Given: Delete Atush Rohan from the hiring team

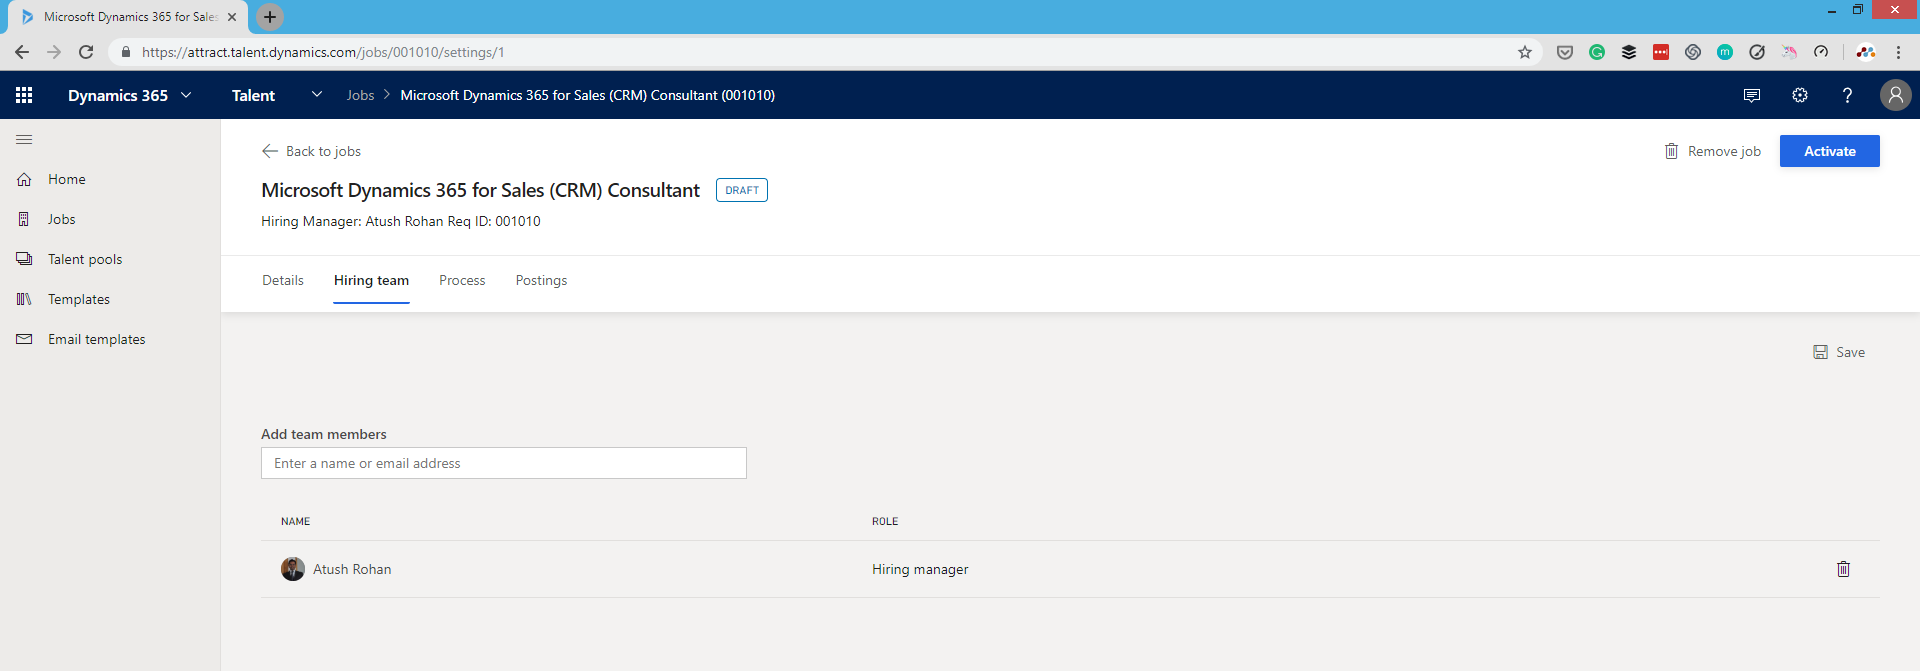Looking at the screenshot, I should click(x=1843, y=569).
